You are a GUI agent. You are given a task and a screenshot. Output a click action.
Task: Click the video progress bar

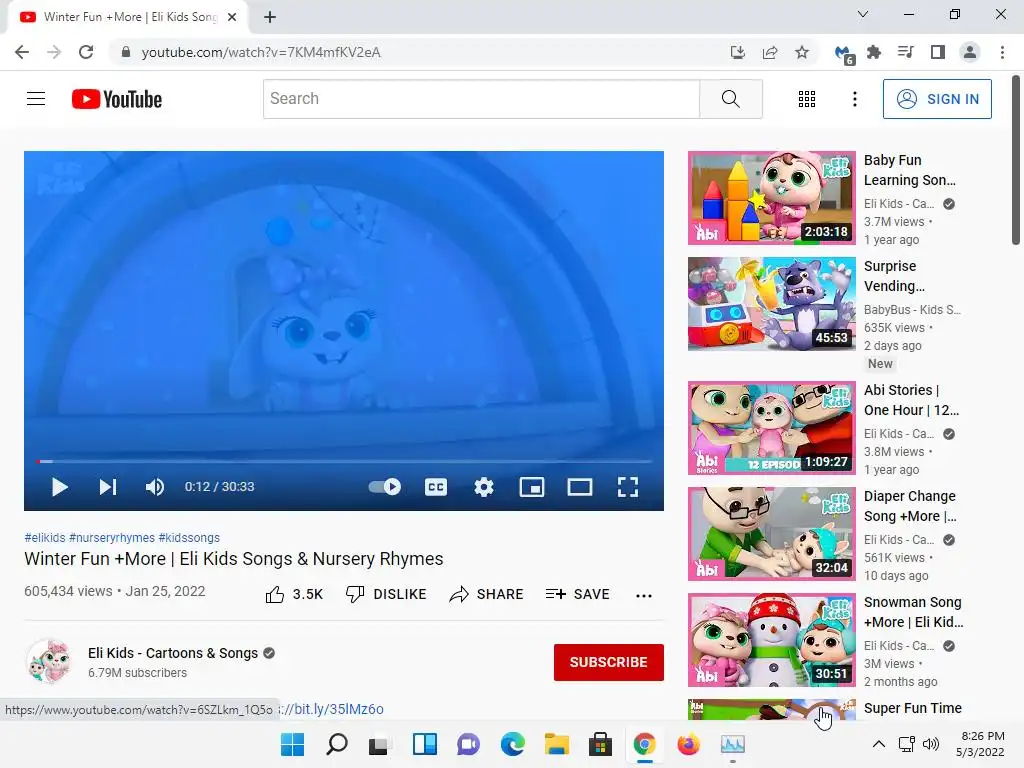pyautogui.click(x=344, y=462)
